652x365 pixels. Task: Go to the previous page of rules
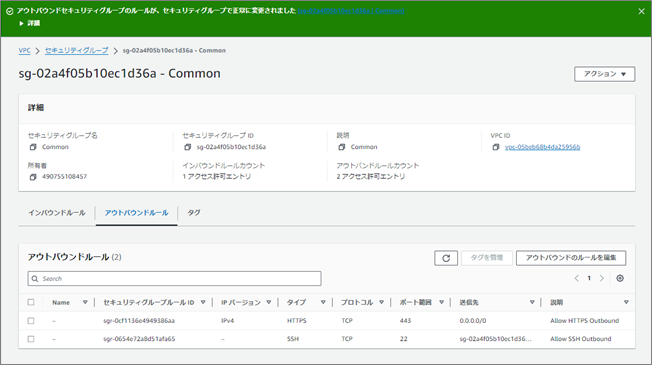click(x=576, y=279)
